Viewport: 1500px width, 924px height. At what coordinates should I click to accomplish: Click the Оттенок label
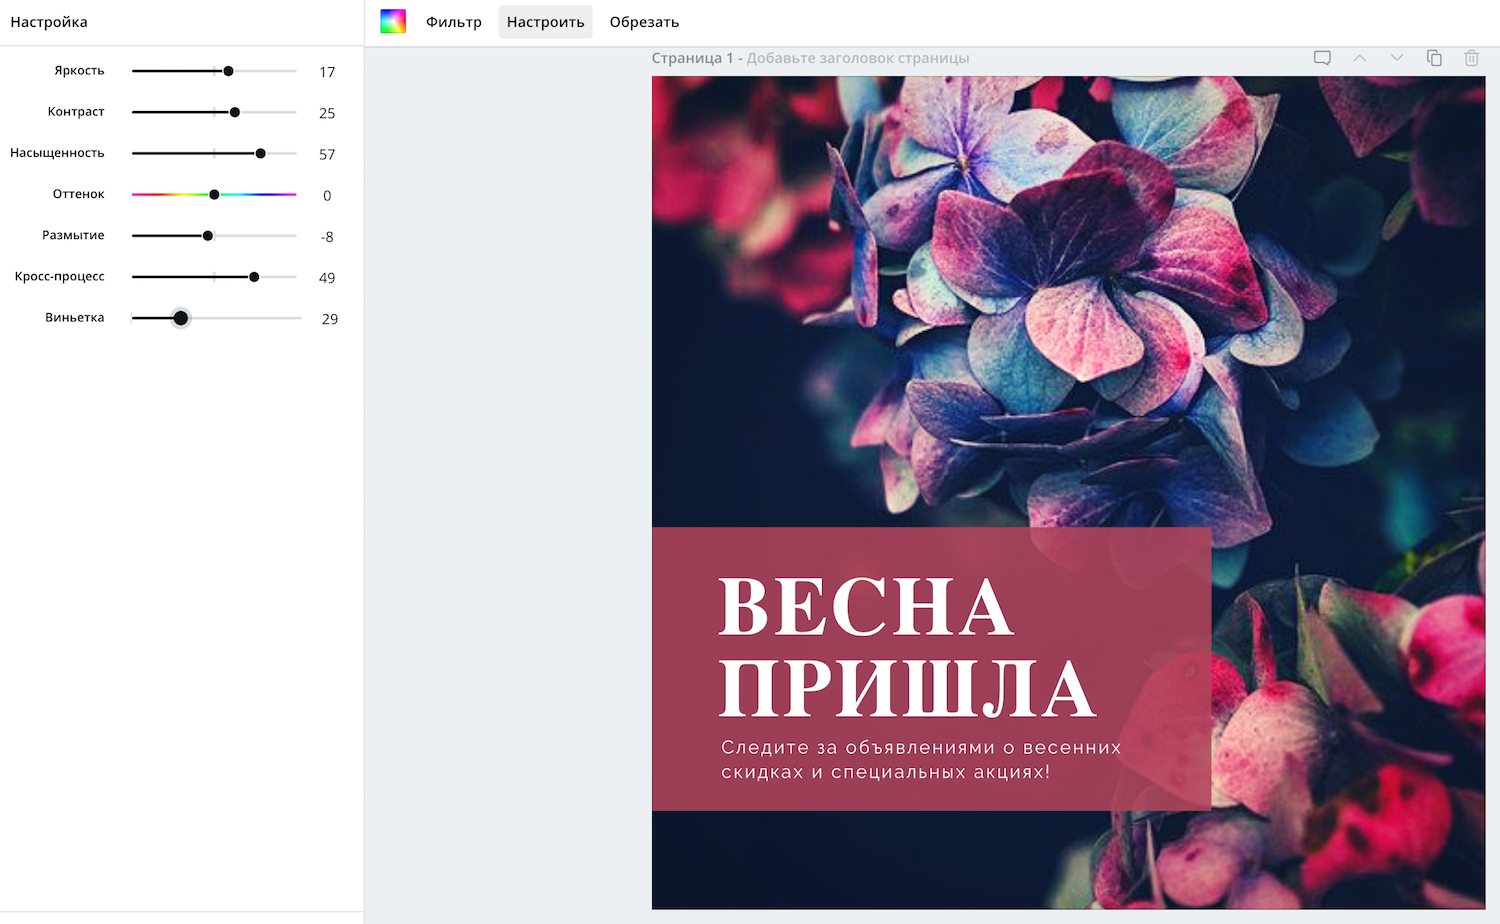(x=79, y=194)
